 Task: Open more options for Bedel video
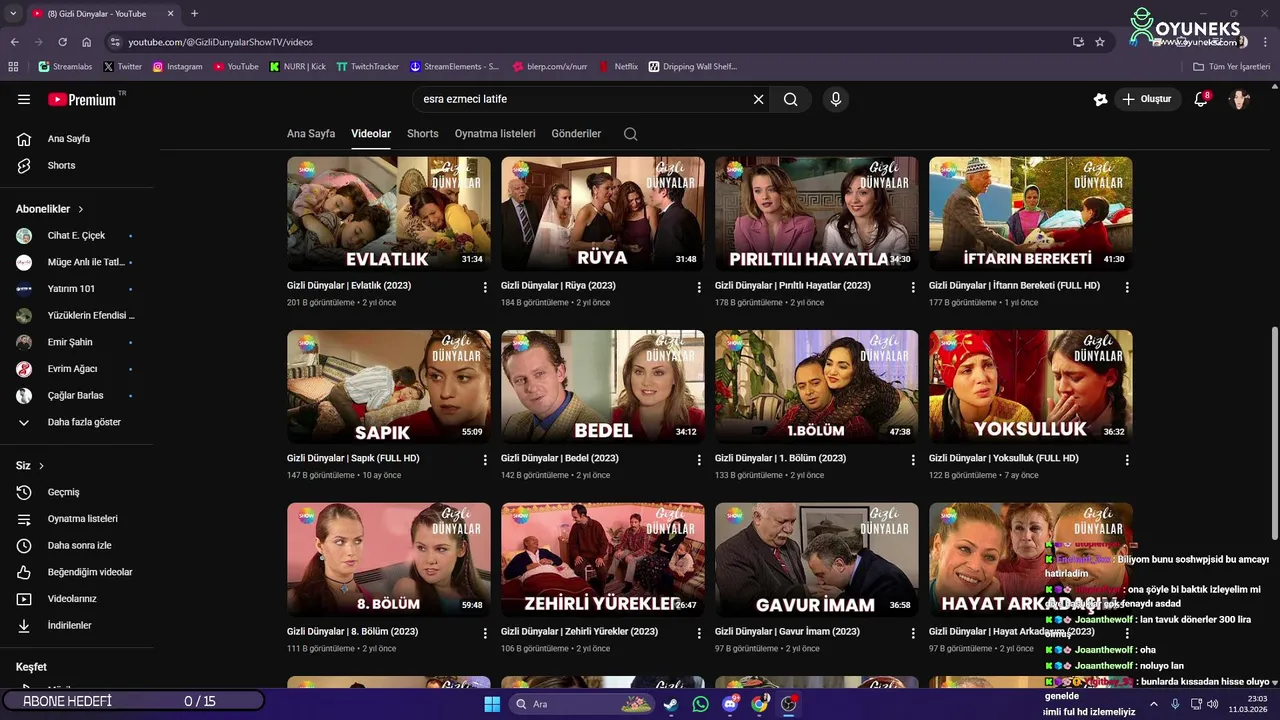(699, 460)
